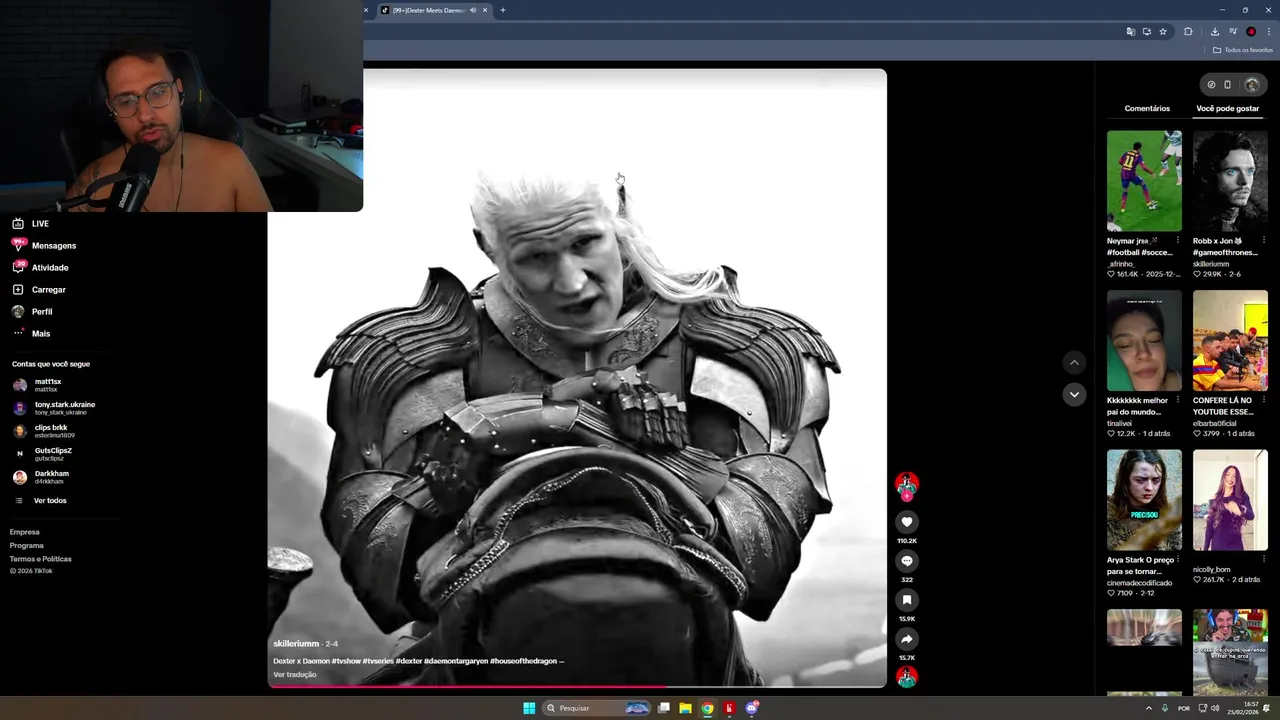Viewport: 1280px width, 720px height.
Task: Open the Chrome downloads icon
Action: tap(1215, 32)
